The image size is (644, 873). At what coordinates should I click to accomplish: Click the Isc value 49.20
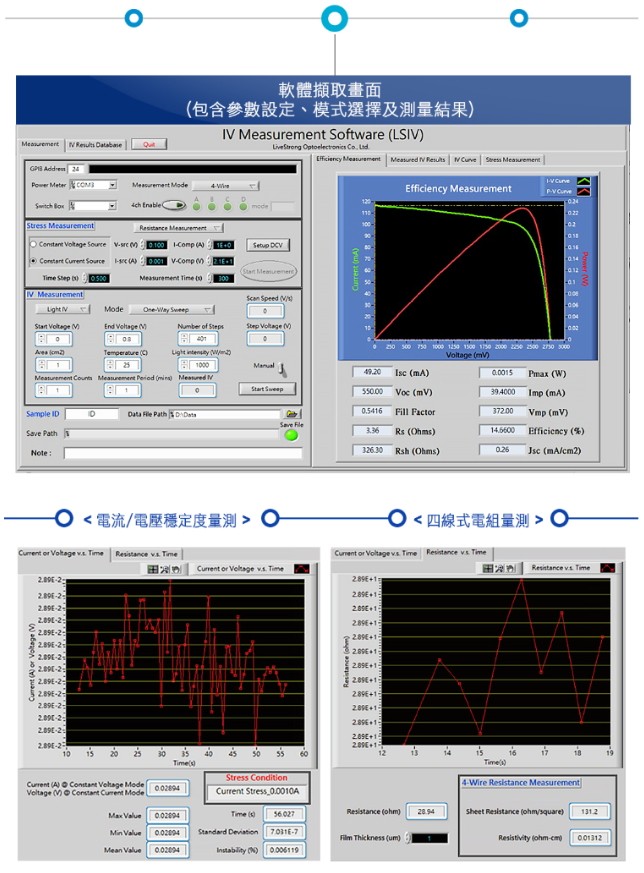[x=372, y=372]
